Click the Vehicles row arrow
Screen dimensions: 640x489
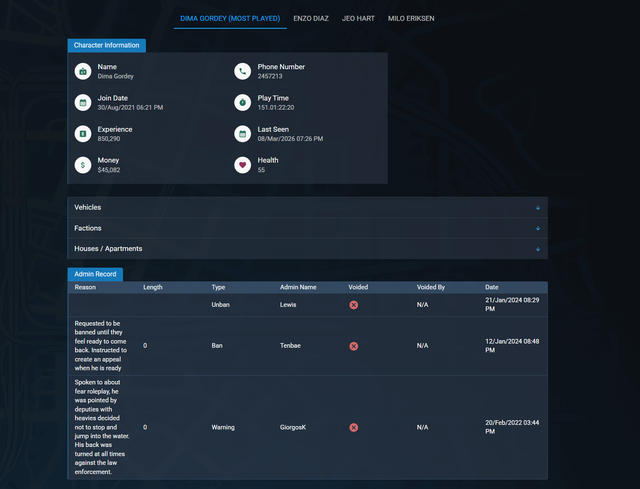[538, 208]
